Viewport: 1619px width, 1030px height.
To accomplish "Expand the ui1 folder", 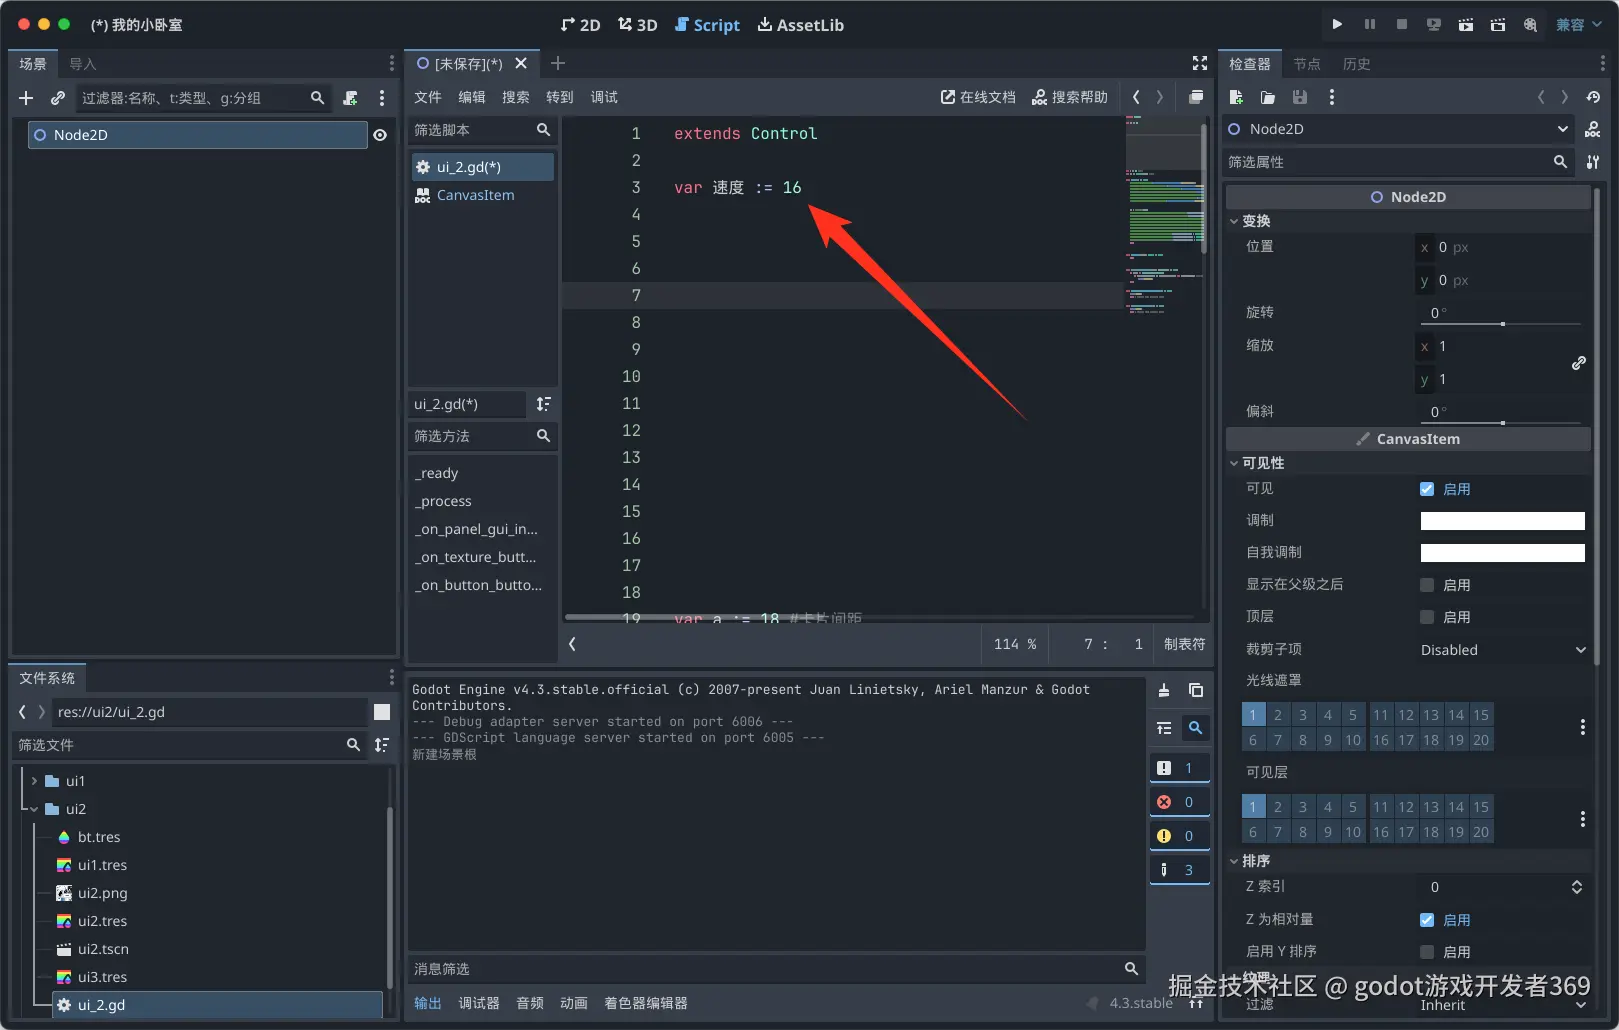I will (34, 781).
